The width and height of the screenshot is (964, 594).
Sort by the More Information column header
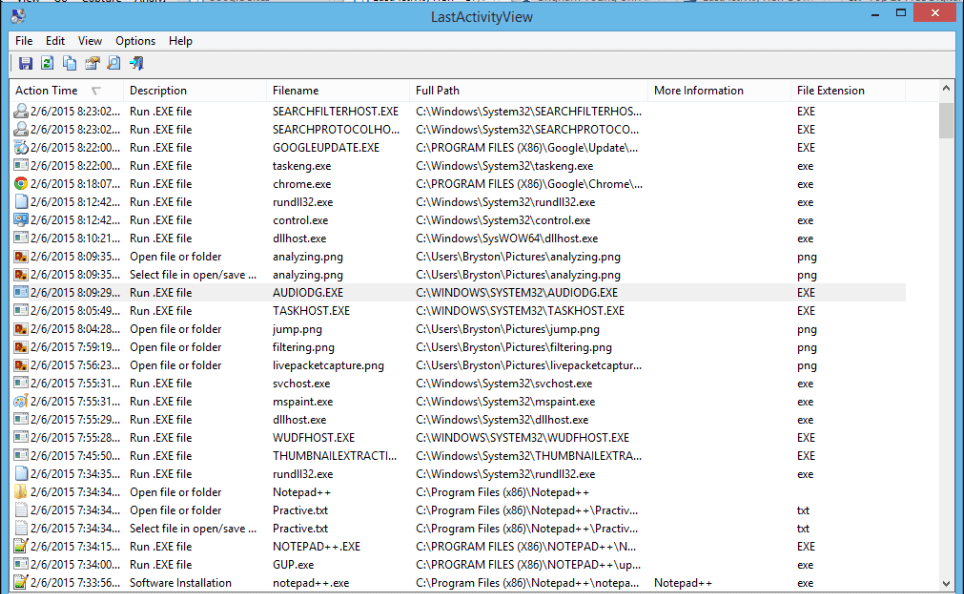719,90
